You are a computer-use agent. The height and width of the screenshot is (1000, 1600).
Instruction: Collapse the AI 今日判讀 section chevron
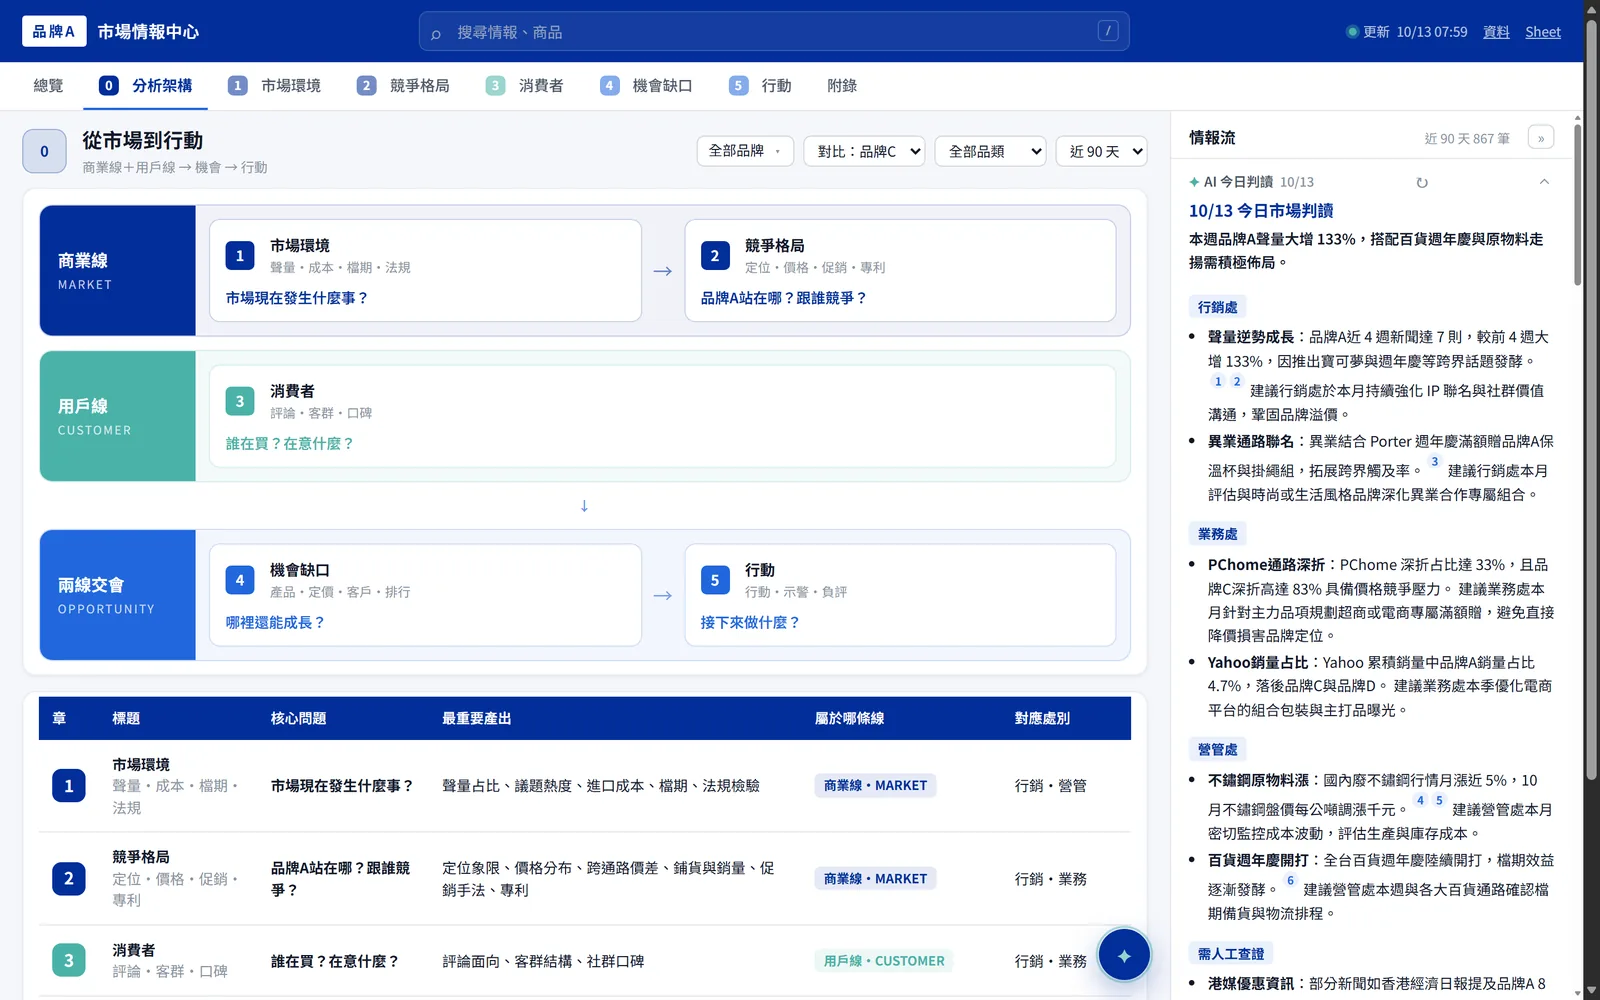coord(1544,182)
